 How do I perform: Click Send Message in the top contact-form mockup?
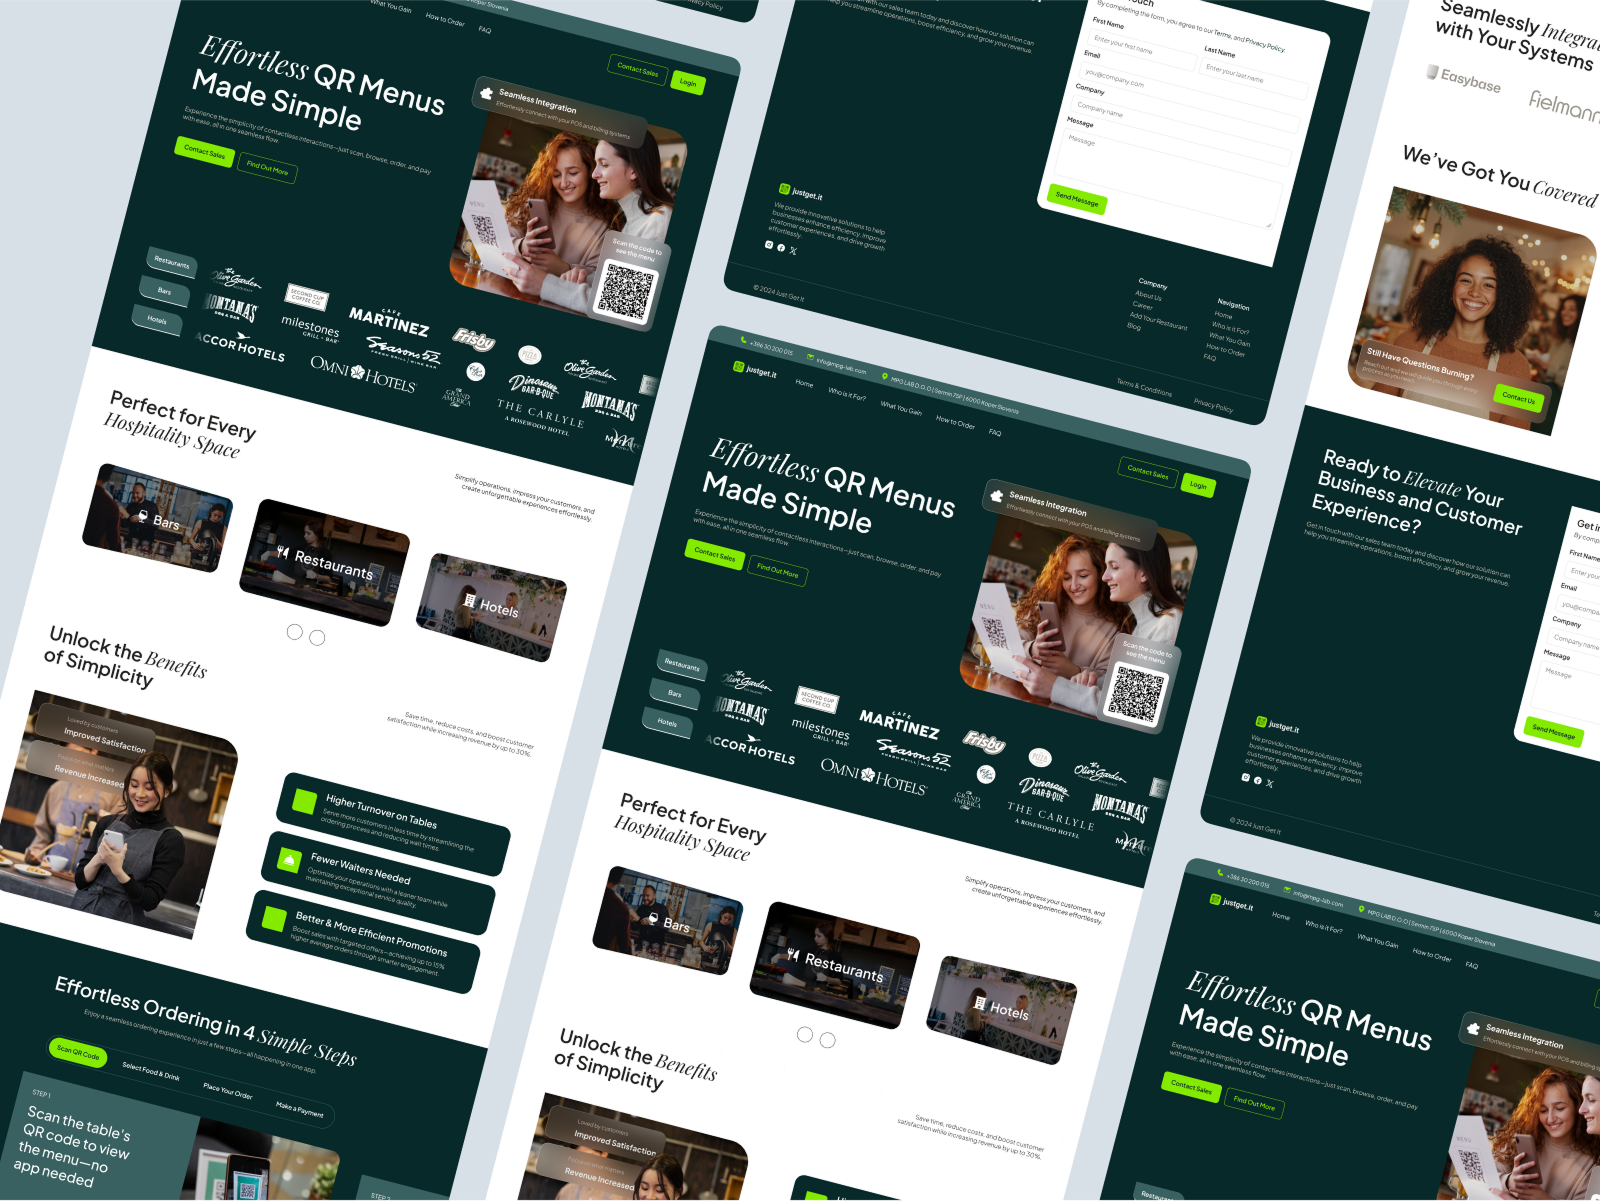click(1077, 198)
